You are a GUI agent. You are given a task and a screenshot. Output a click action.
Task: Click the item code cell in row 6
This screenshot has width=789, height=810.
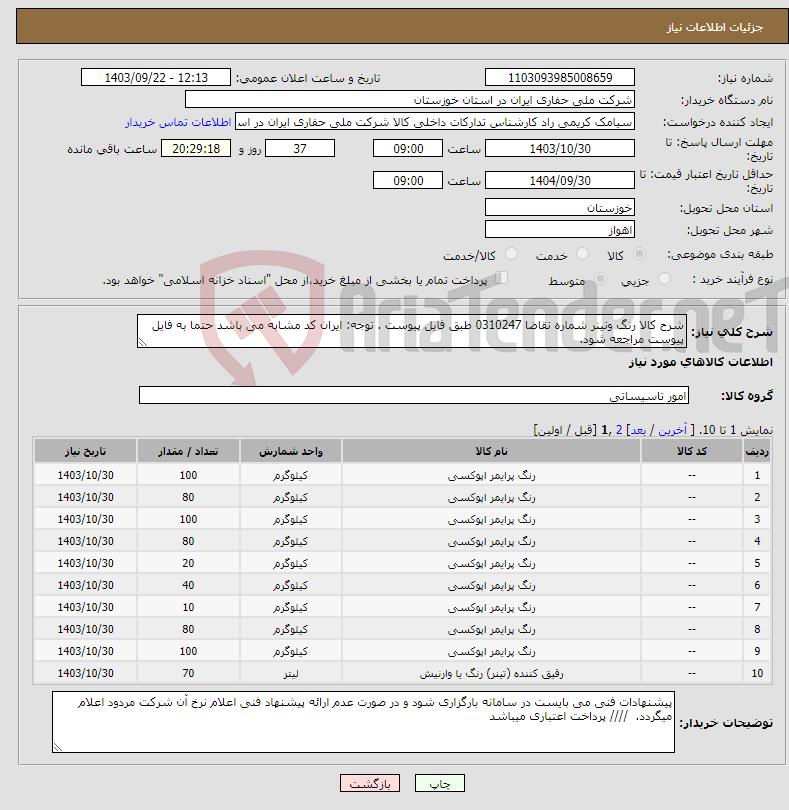691,585
